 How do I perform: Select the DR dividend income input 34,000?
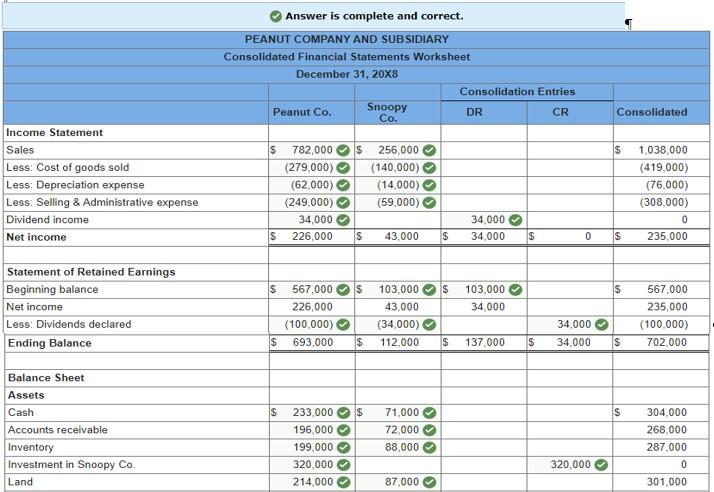tap(484, 220)
